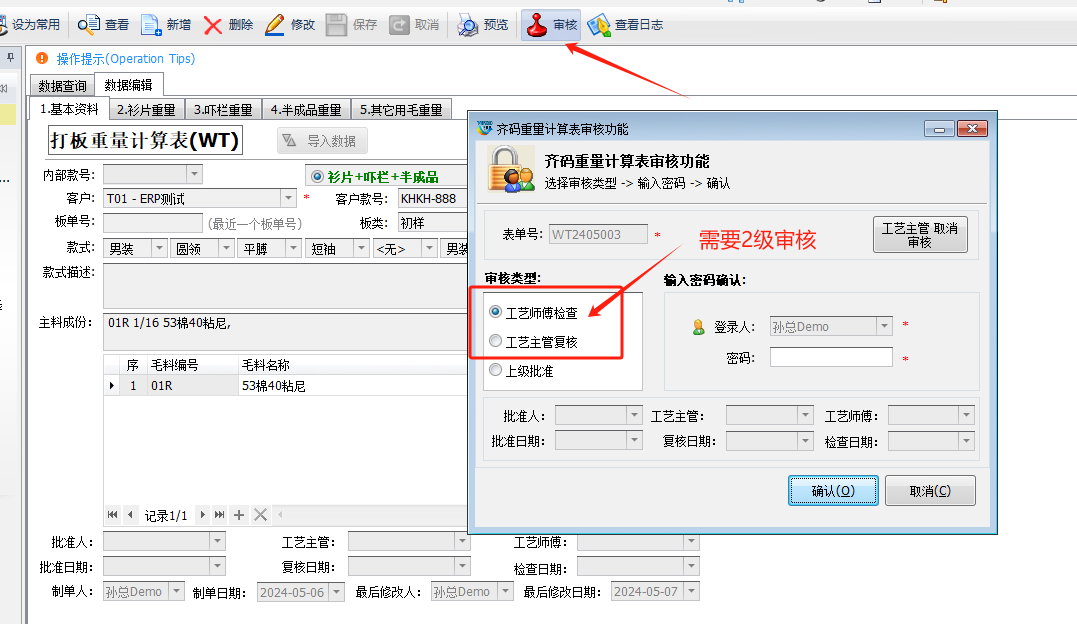Screen dimensions: 1077x624
Task: Expand the 内部款号 dropdown
Action: point(194,174)
